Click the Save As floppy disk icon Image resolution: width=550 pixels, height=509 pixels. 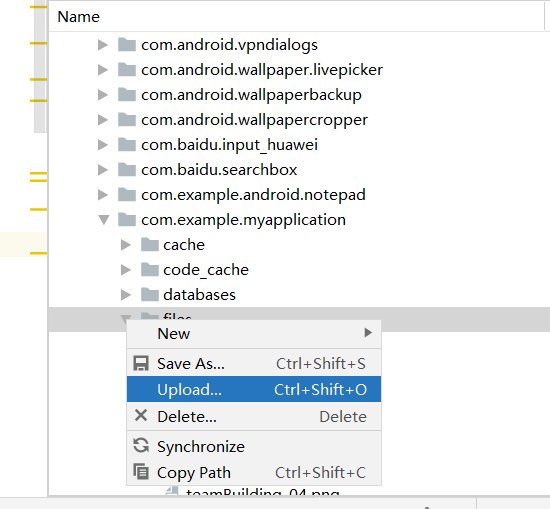[141, 363]
